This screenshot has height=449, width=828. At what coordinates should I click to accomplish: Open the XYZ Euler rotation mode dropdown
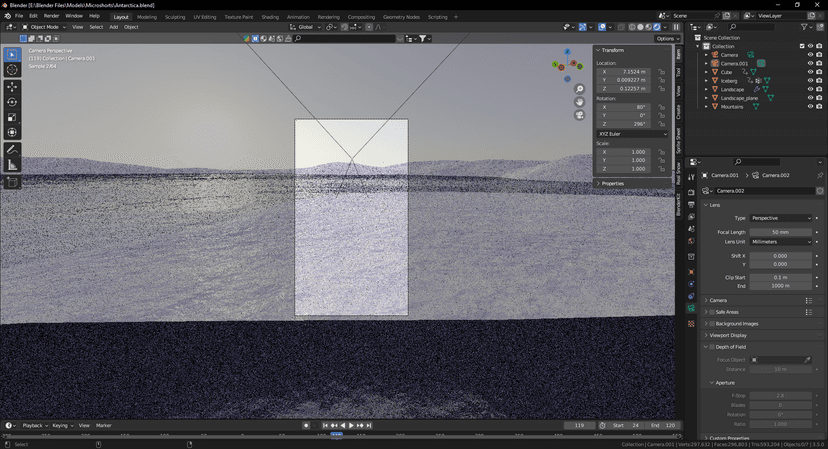point(632,133)
